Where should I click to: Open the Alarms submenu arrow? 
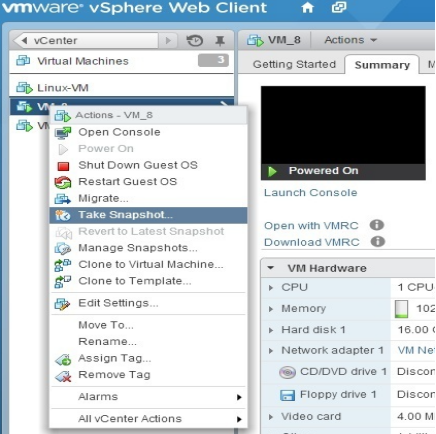[239, 397]
